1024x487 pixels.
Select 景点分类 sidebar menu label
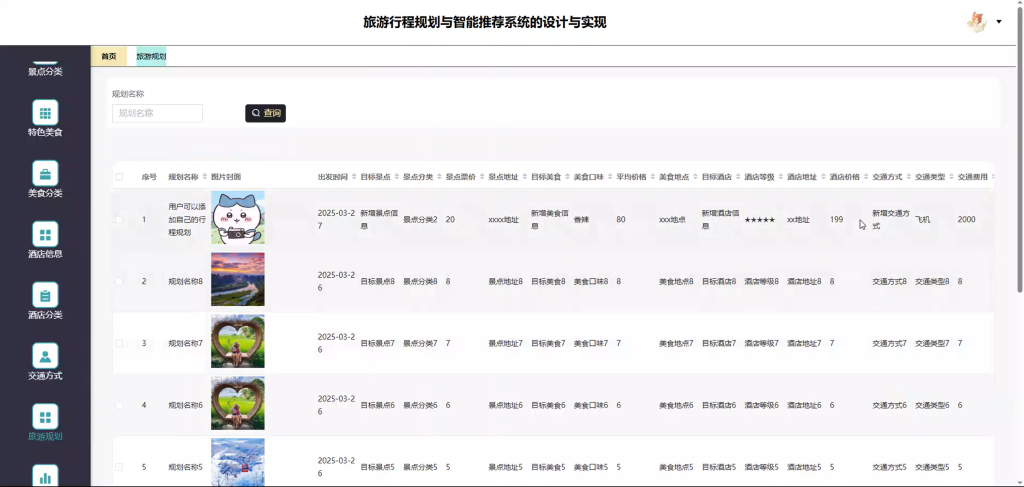click(45, 72)
